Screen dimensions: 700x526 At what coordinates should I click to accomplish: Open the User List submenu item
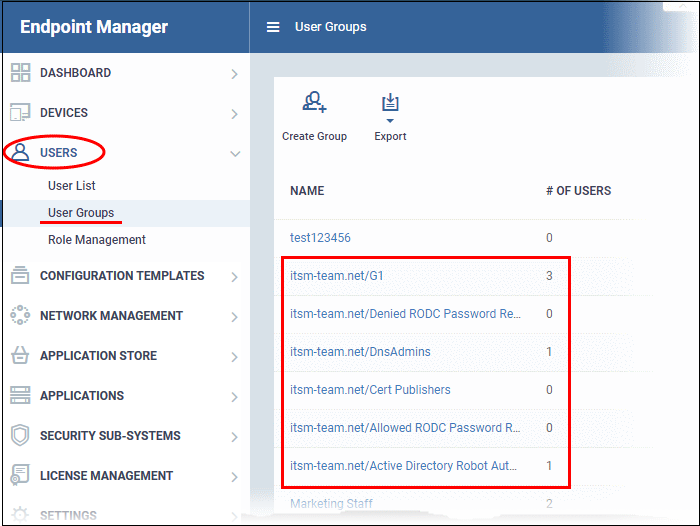coord(71,186)
